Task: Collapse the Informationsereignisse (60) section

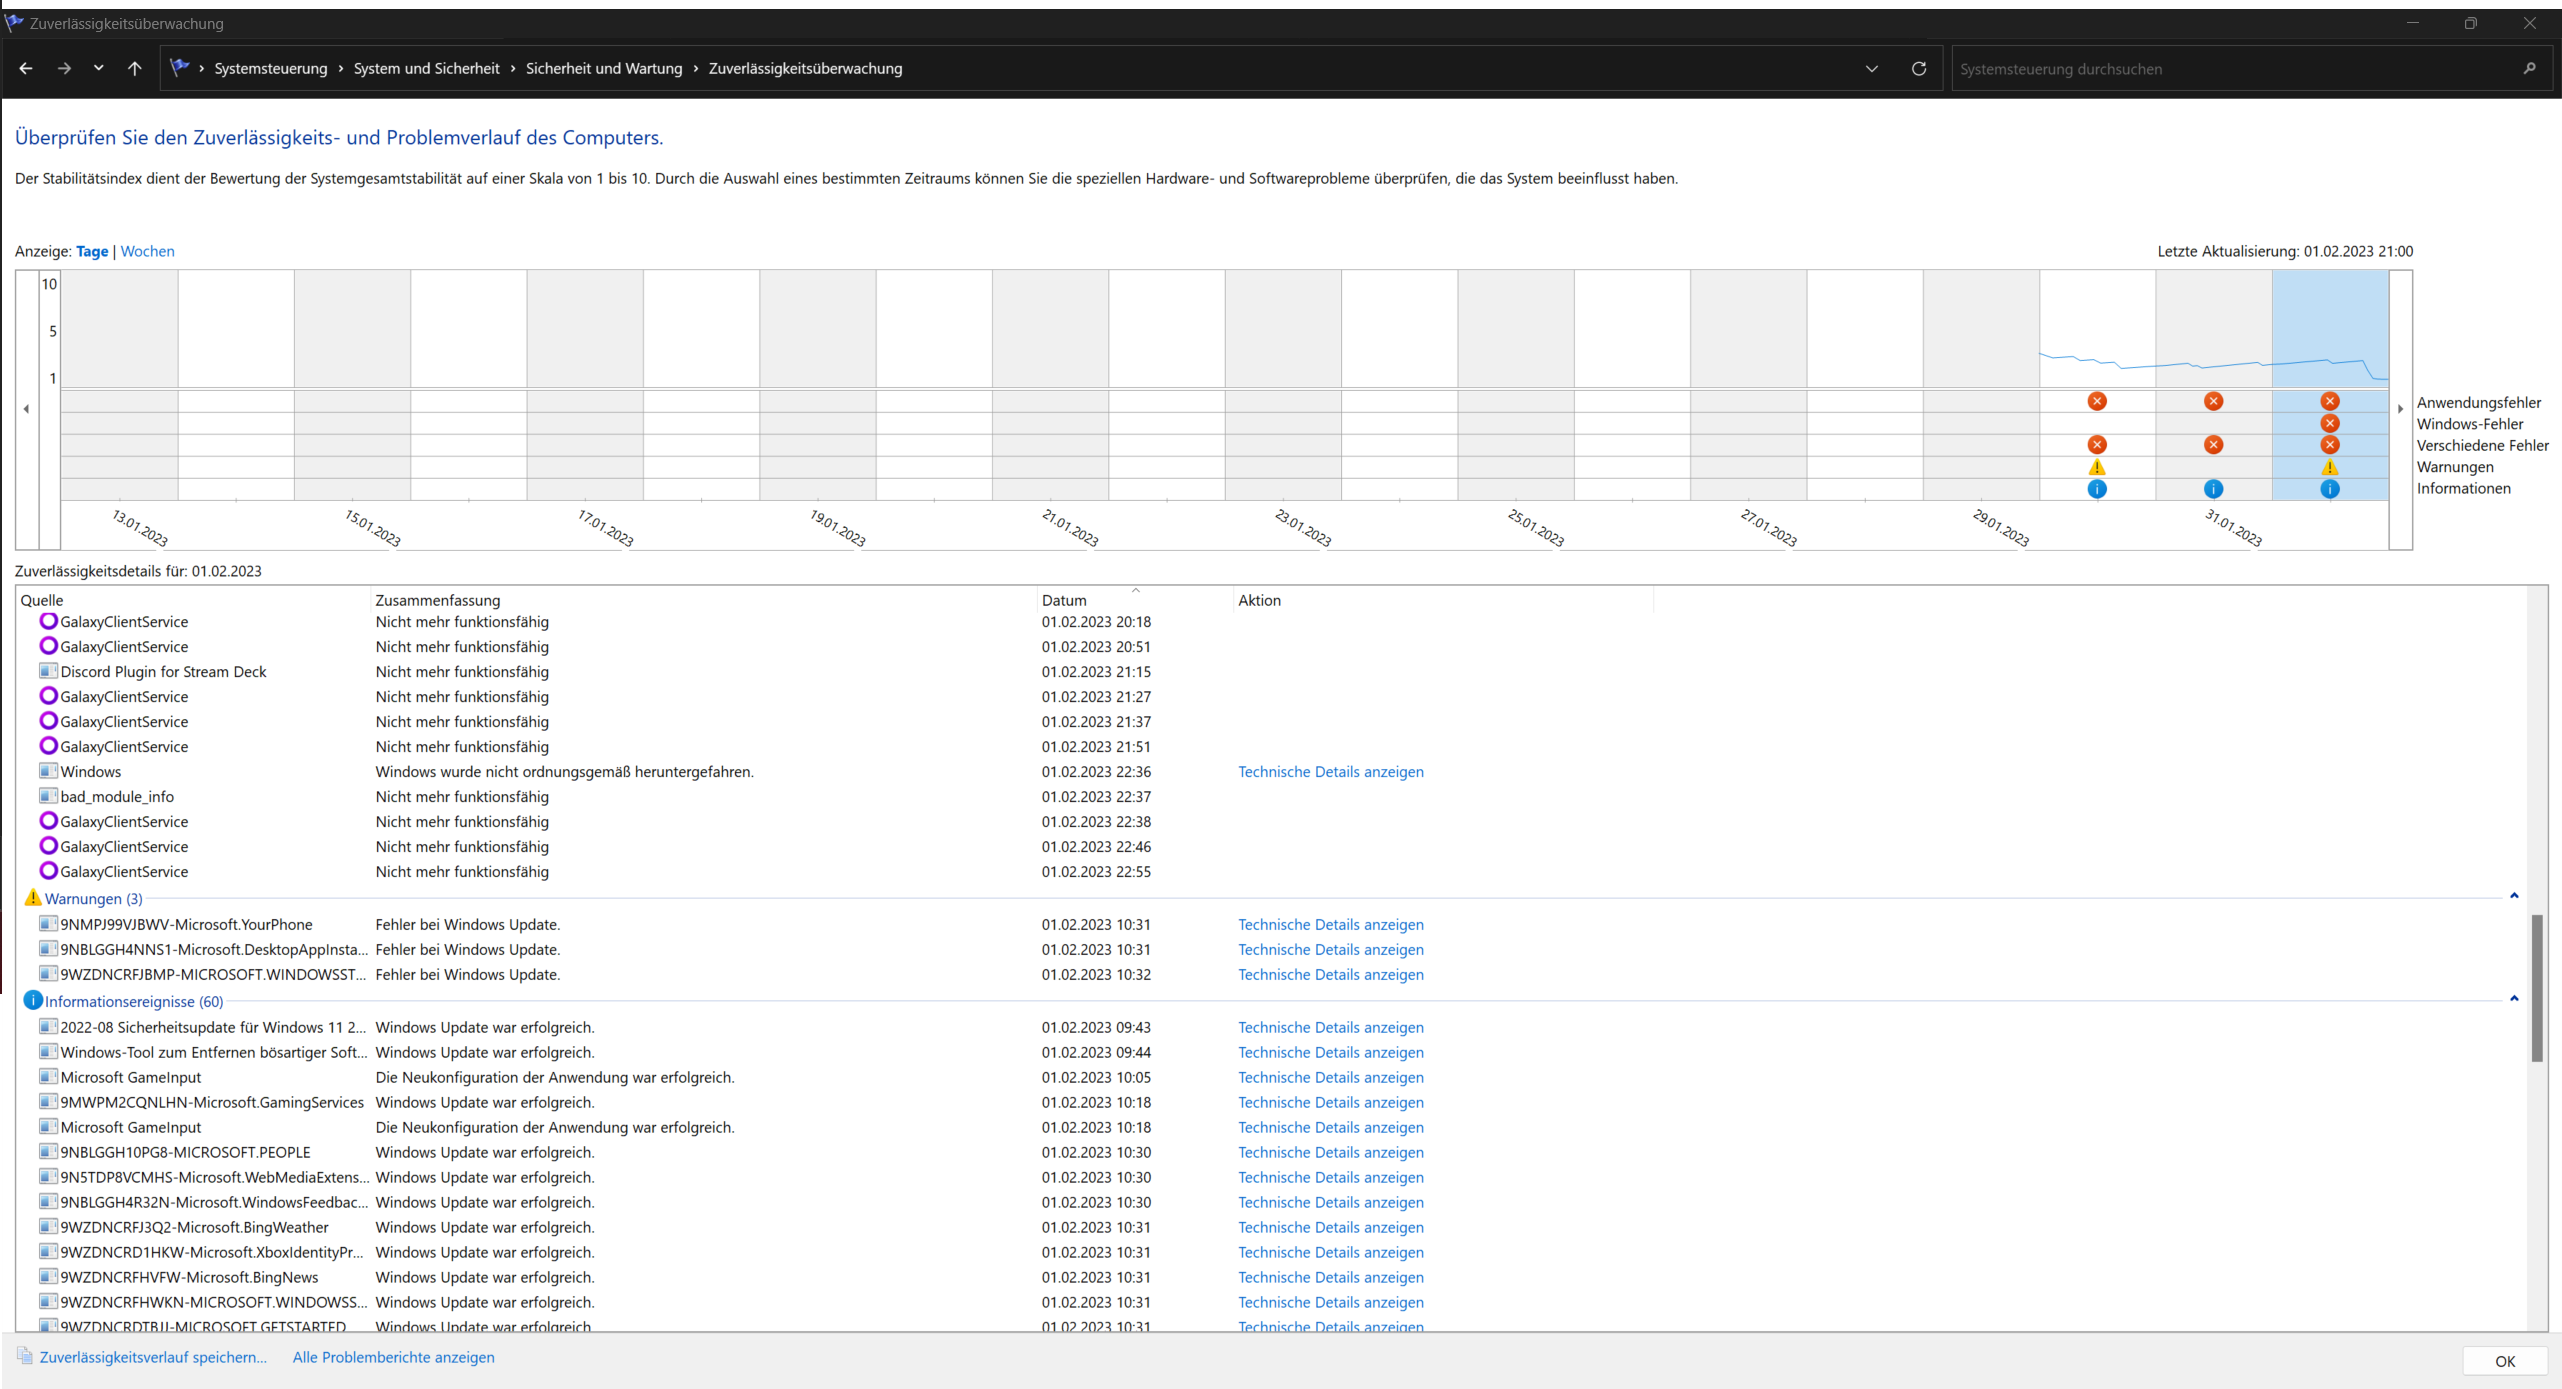Action: [x=2513, y=999]
